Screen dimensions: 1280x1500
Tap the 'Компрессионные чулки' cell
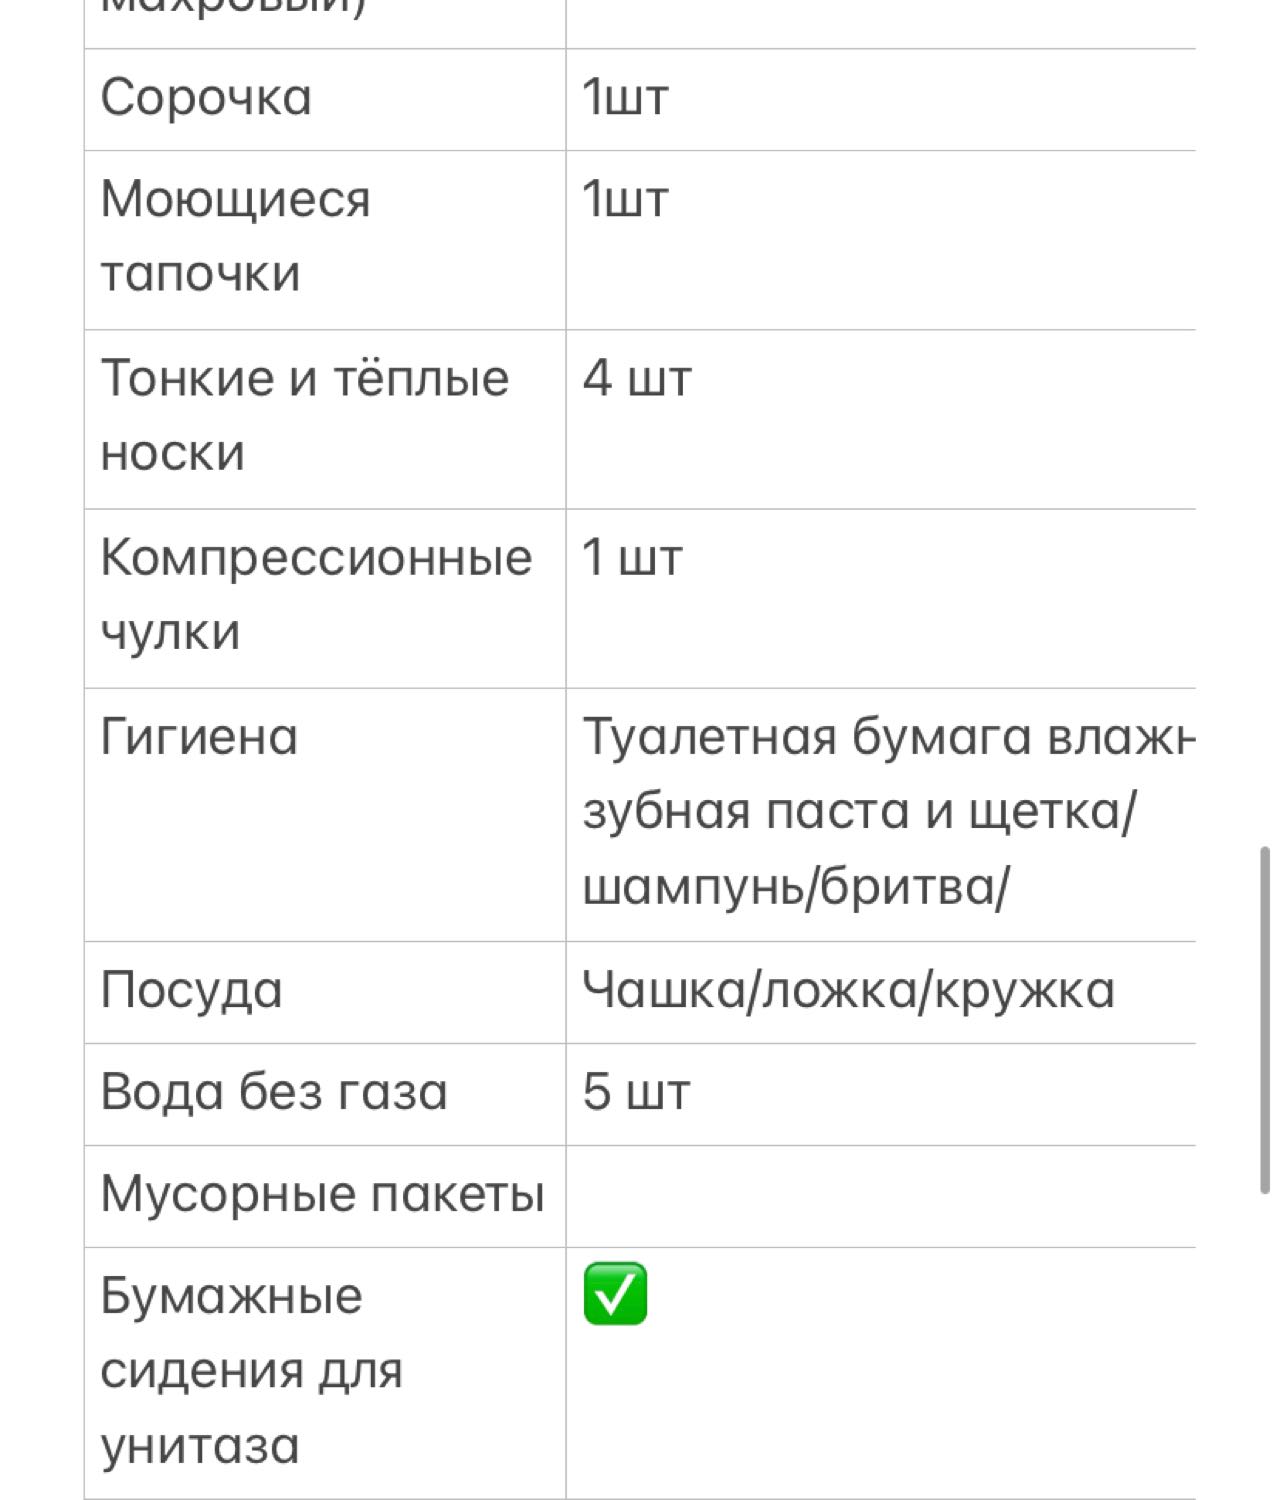(325, 598)
